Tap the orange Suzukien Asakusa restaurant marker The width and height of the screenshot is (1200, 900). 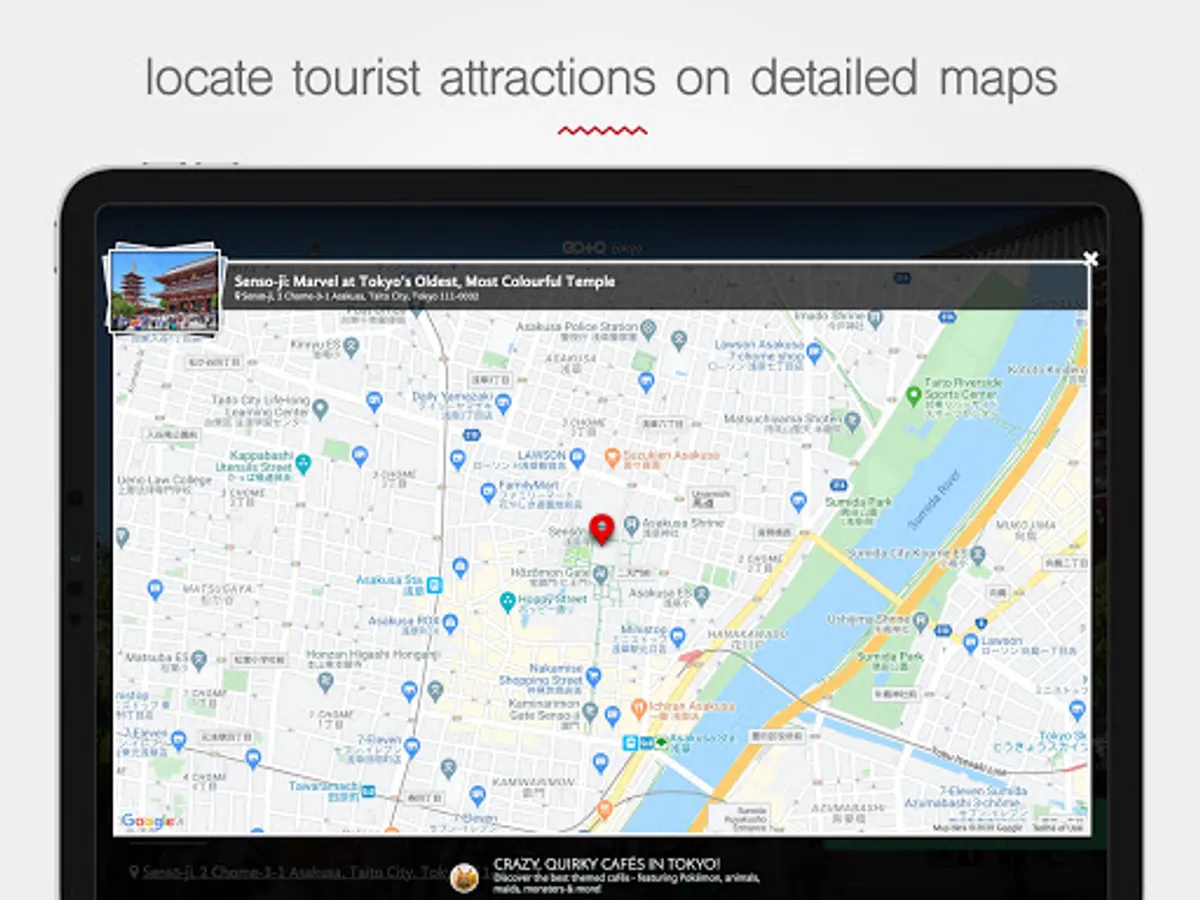pos(613,458)
